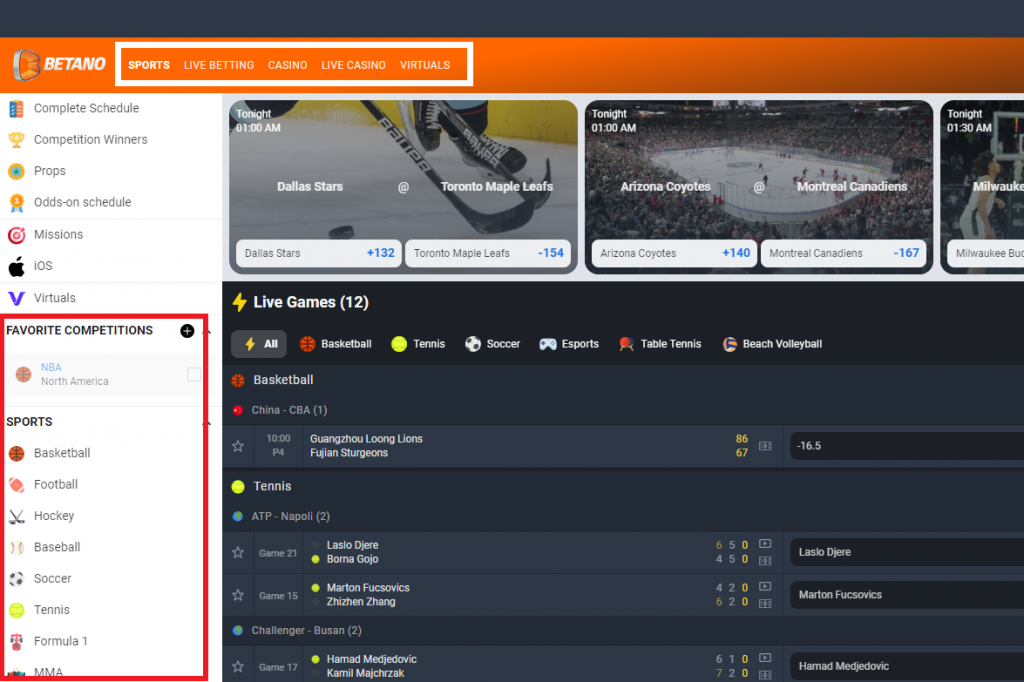Select the -16.5 spread odds button
Image resolution: width=1024 pixels, height=682 pixels.
click(x=907, y=446)
